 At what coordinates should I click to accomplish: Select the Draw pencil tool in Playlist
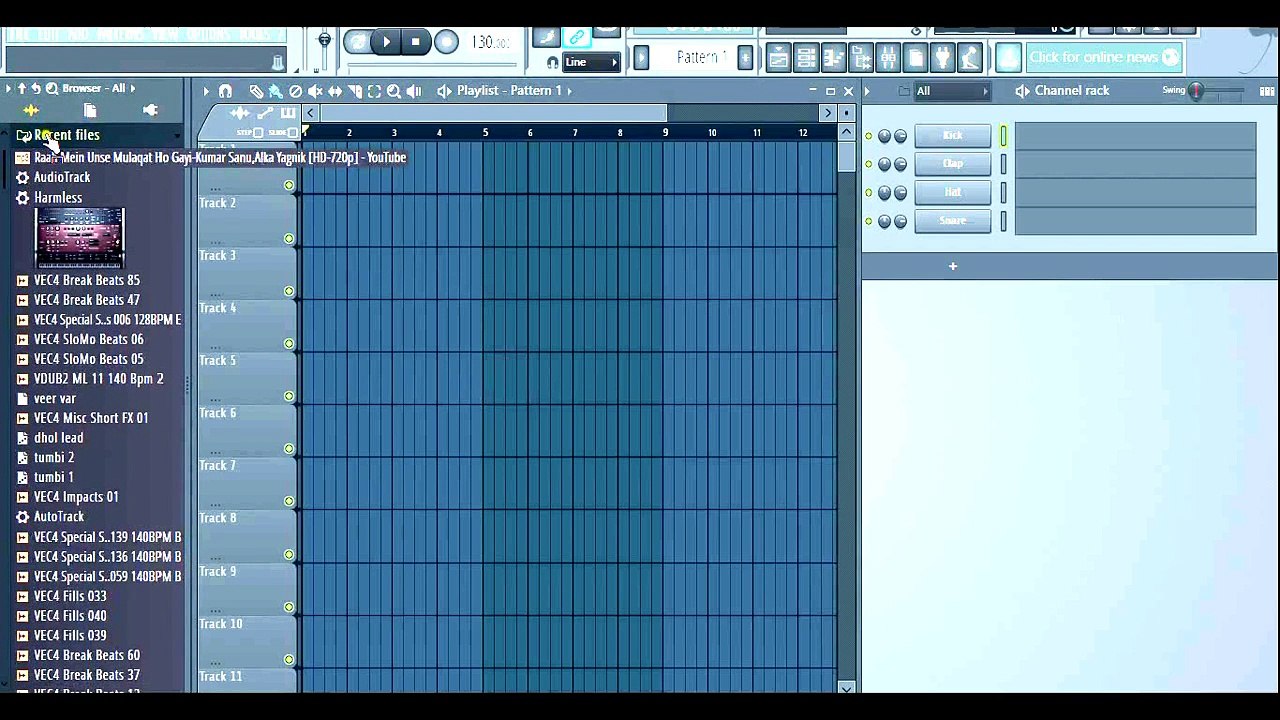tap(256, 91)
